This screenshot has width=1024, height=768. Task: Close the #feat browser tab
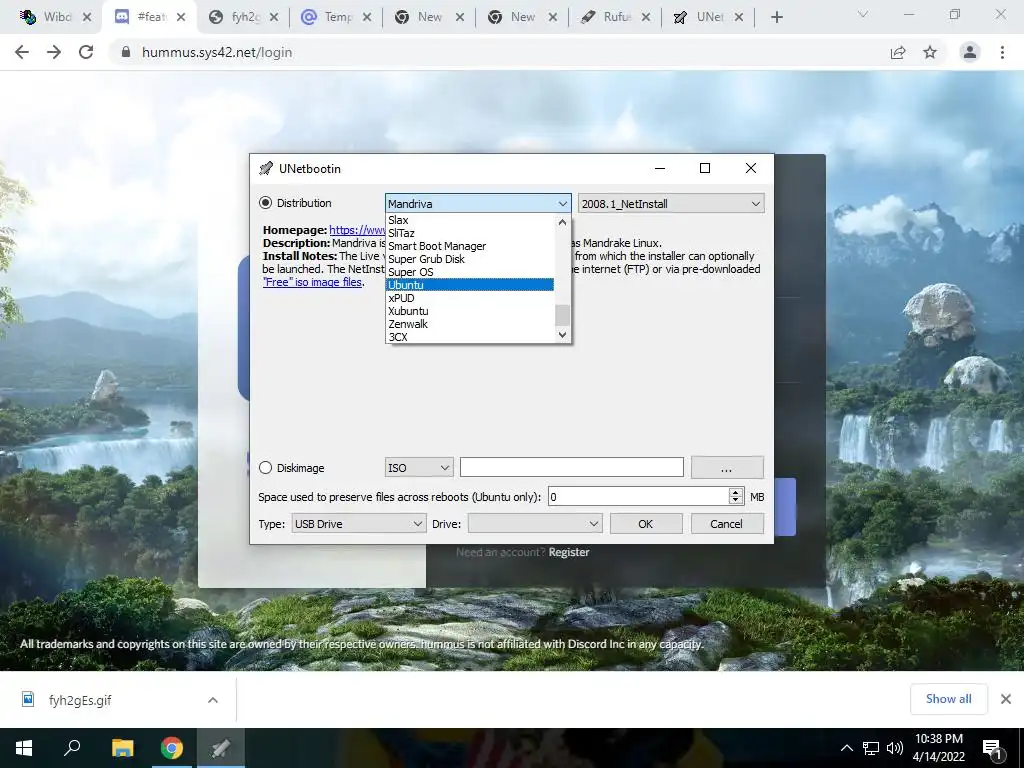181,17
